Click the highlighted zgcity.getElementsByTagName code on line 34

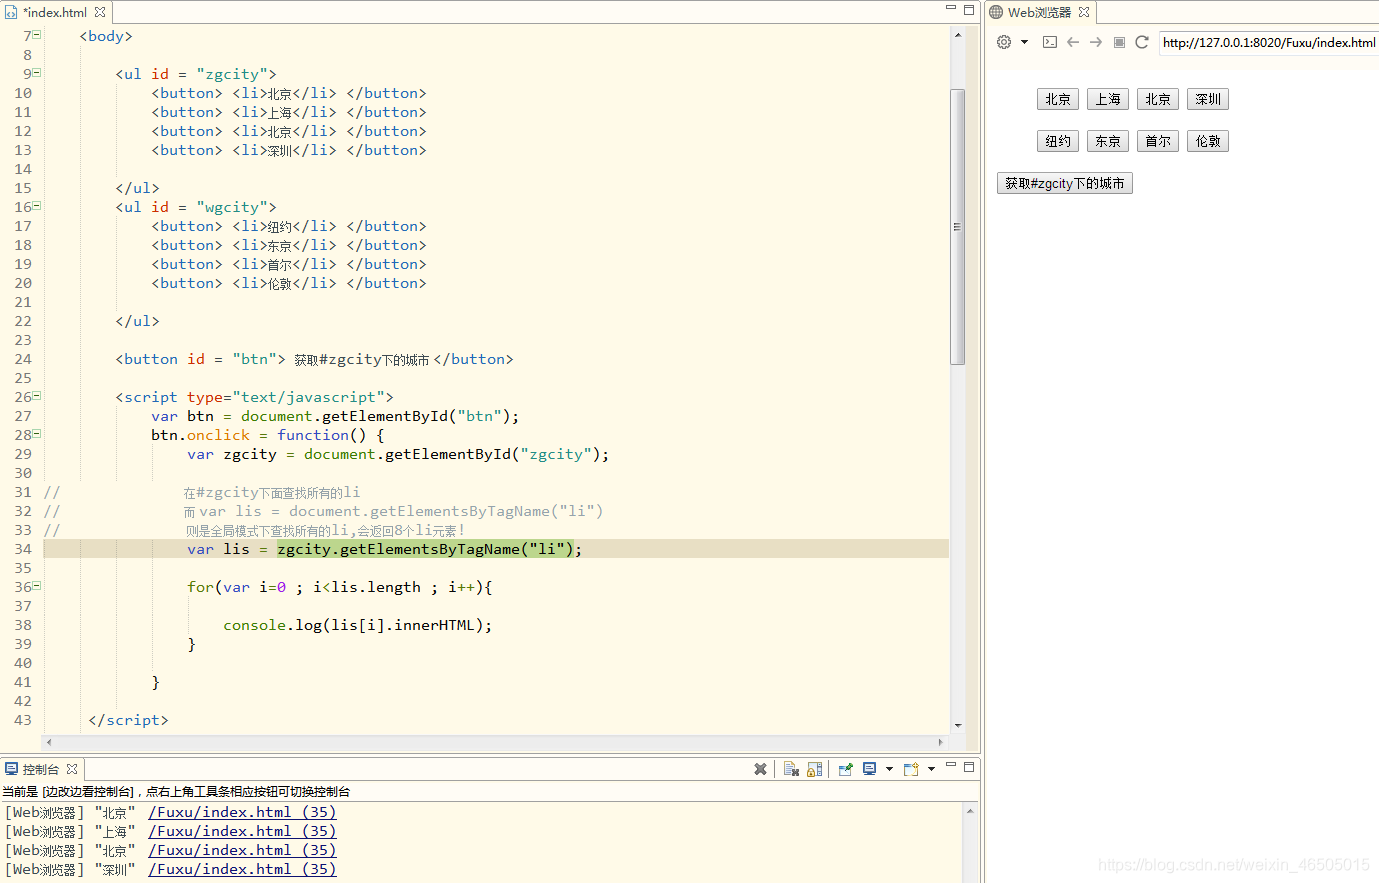click(x=425, y=549)
